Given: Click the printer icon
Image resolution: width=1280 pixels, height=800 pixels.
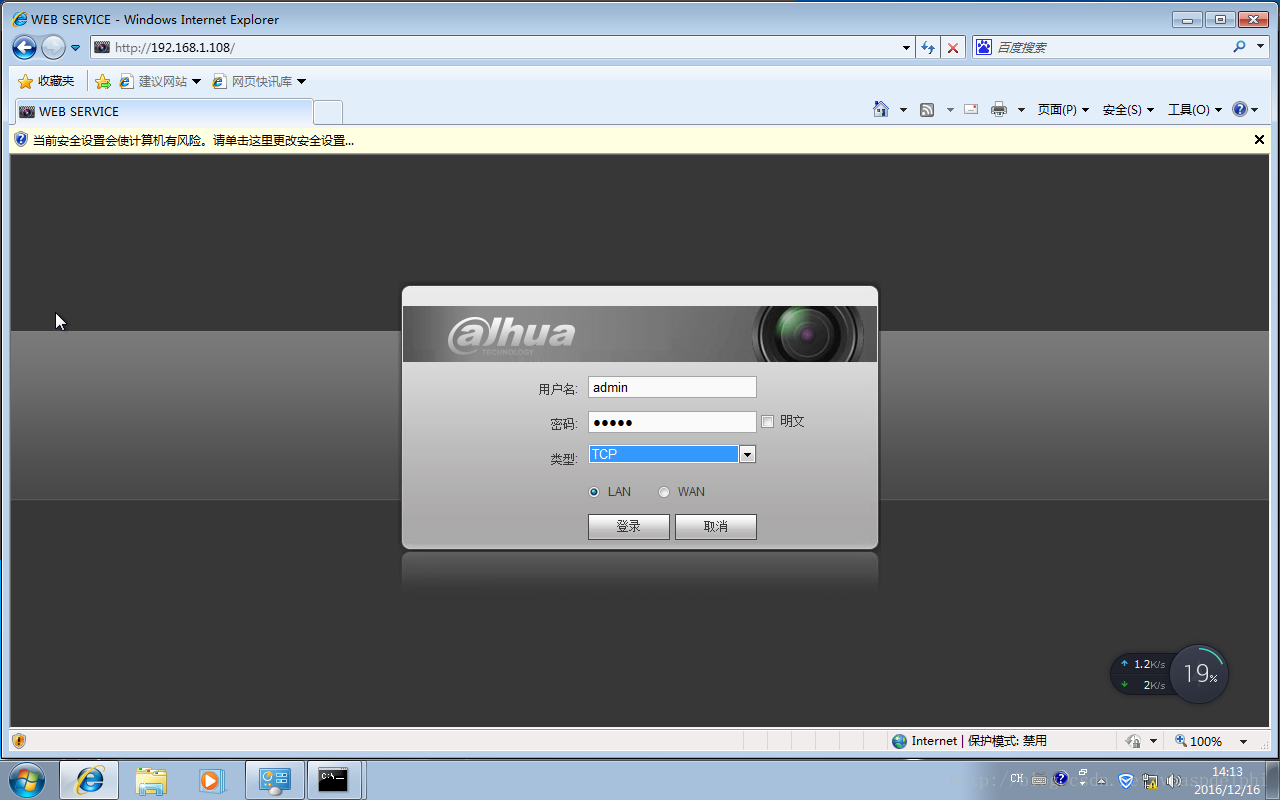Looking at the screenshot, I should (x=998, y=110).
